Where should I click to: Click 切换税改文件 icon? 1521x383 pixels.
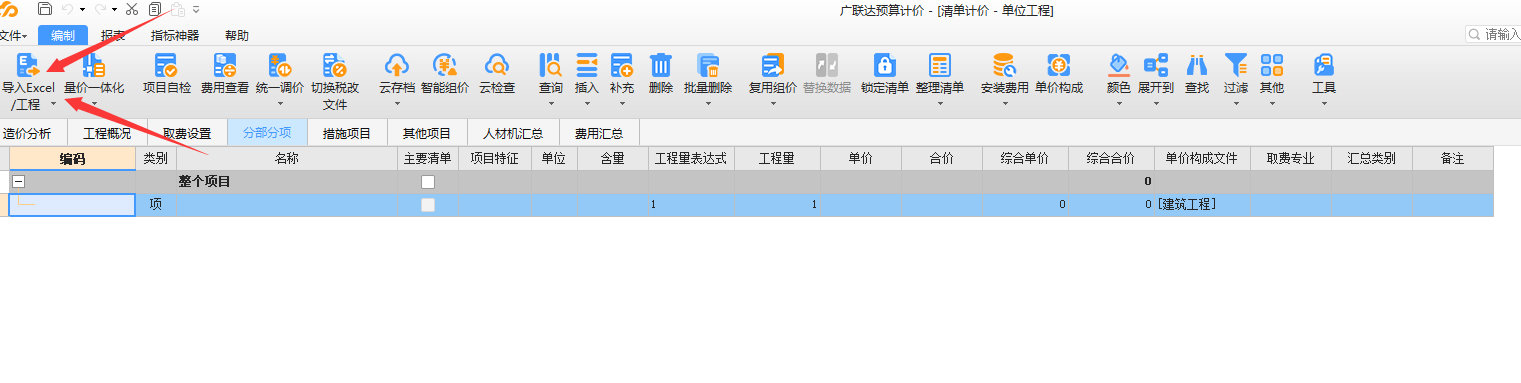[335, 66]
